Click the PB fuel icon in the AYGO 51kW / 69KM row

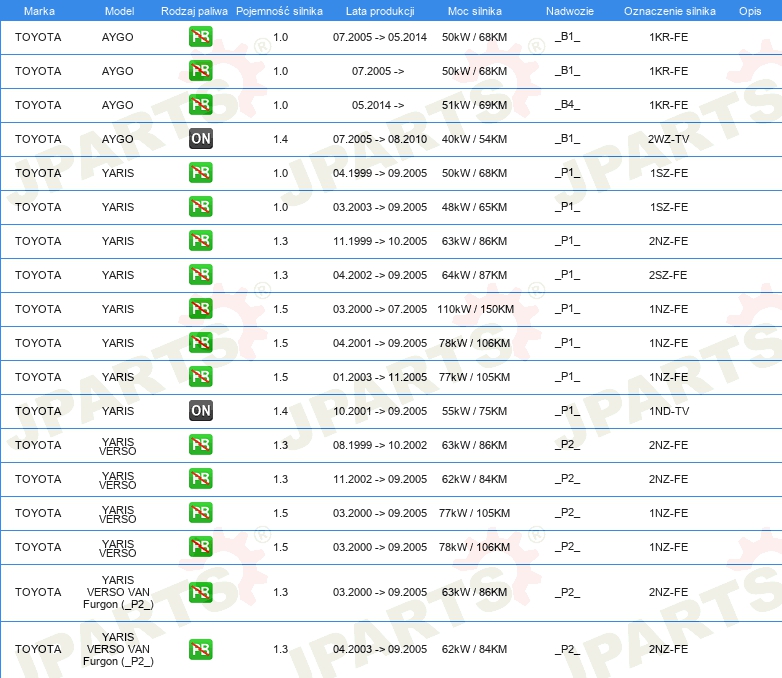point(201,105)
